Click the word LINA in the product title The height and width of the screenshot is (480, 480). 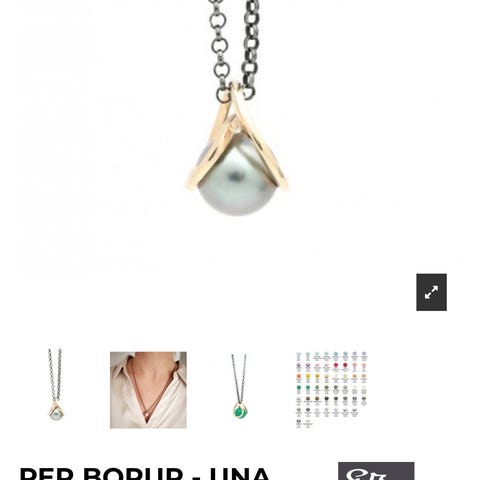point(240,473)
